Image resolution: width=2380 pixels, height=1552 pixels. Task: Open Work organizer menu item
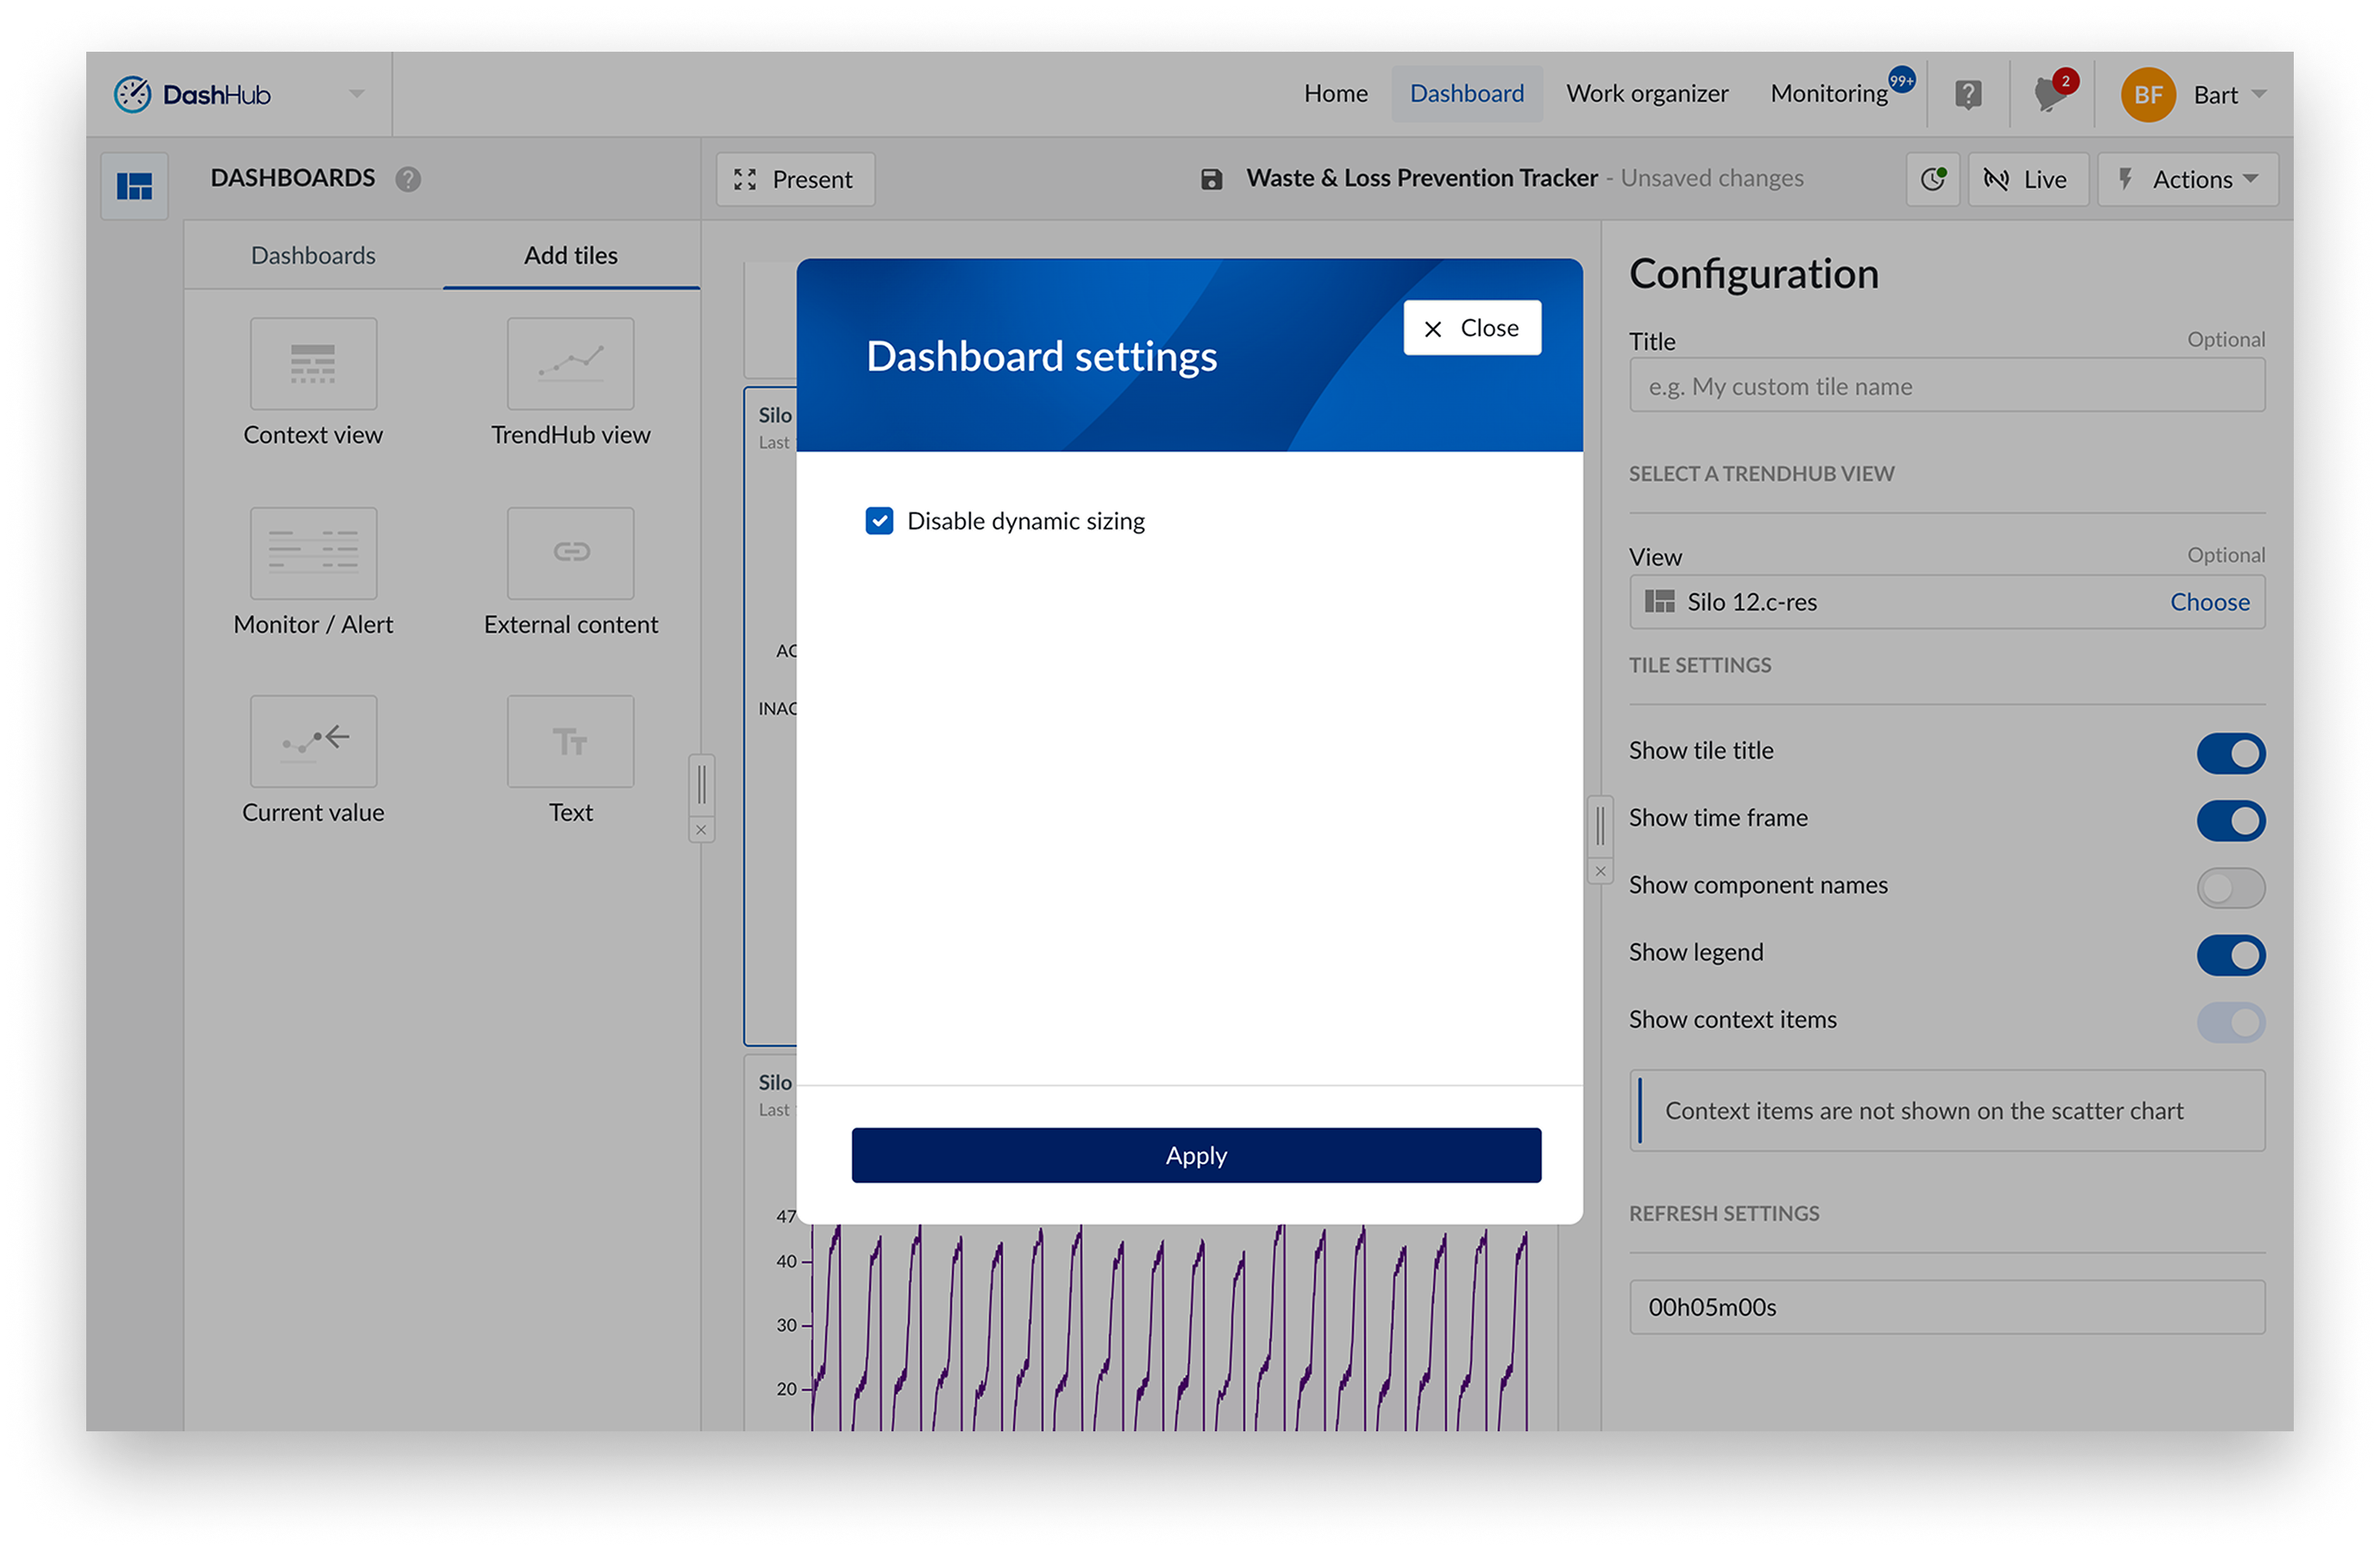click(x=1646, y=94)
